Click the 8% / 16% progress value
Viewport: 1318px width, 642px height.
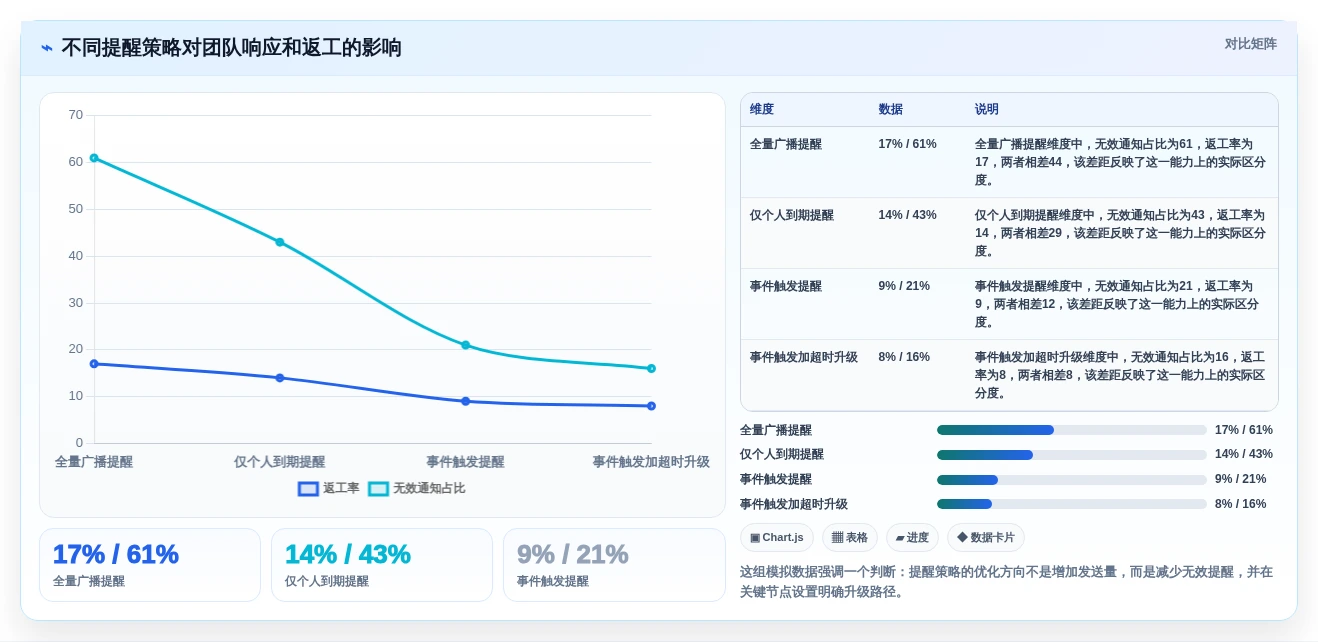1240,504
